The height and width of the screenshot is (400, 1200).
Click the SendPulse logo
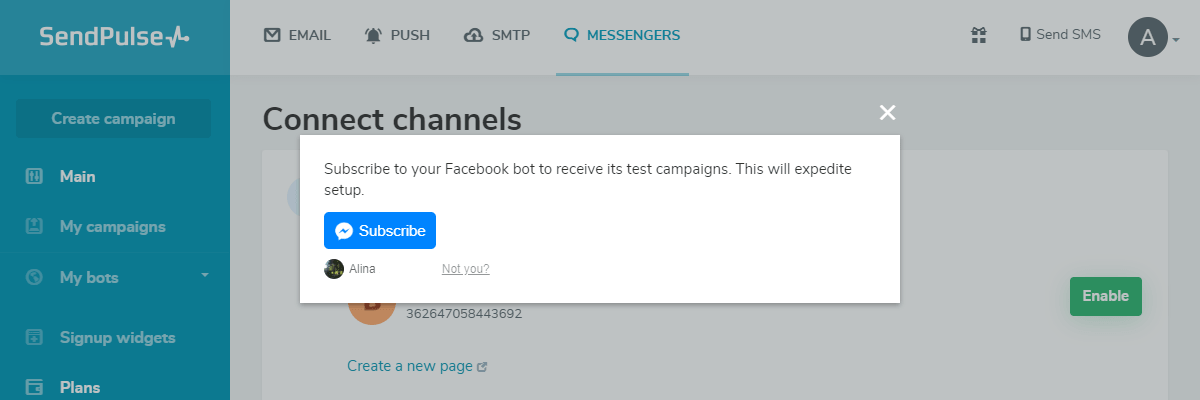[114, 37]
